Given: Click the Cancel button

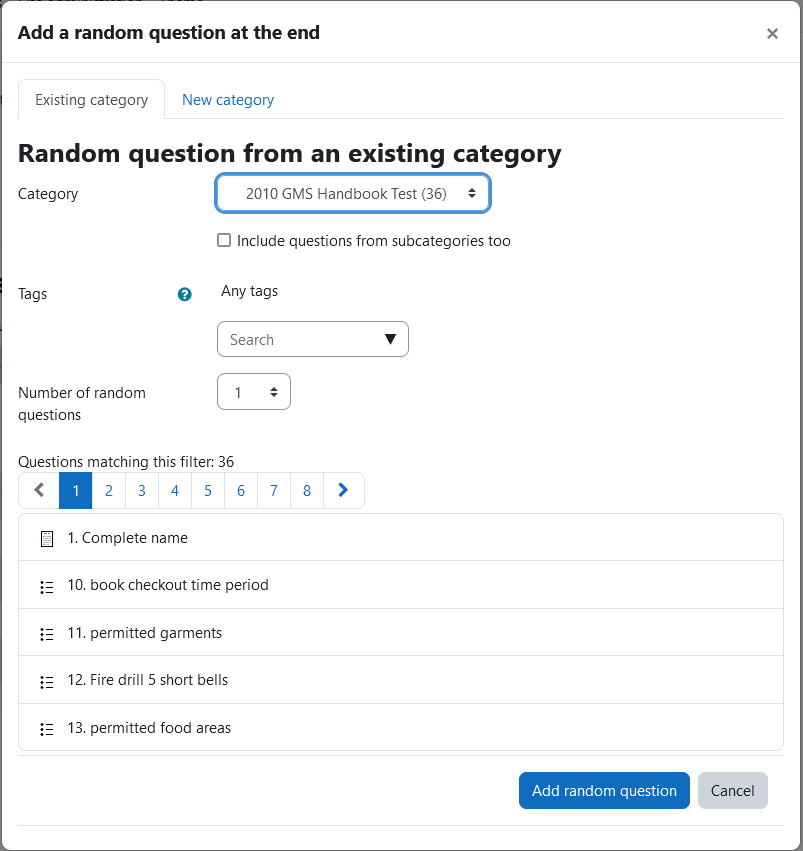Looking at the screenshot, I should click(732, 790).
